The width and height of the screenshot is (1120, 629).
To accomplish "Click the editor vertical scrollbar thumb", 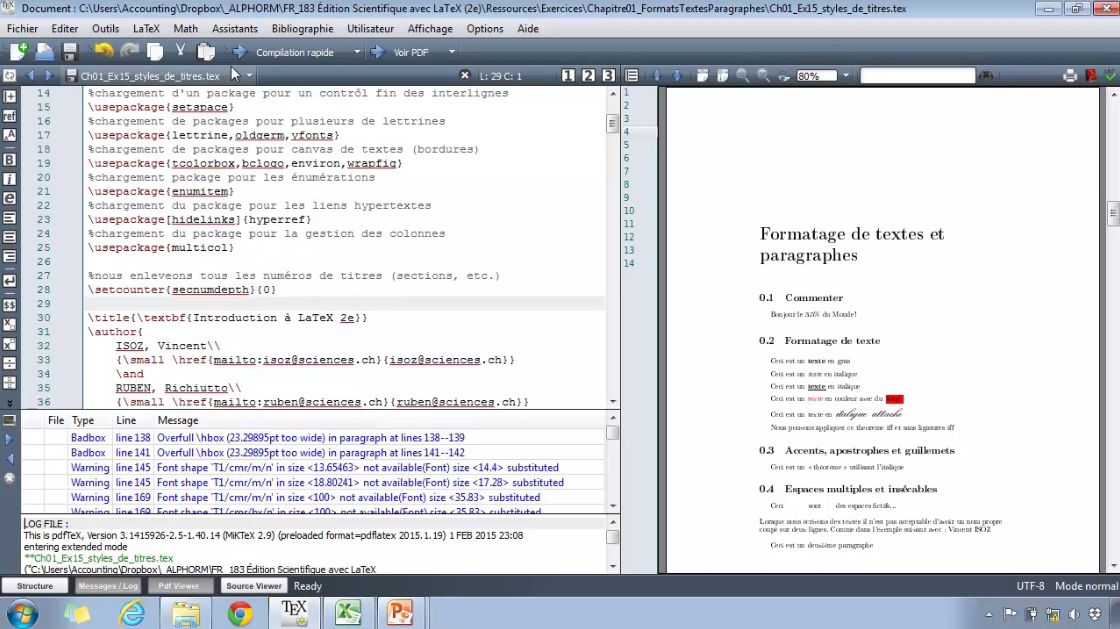I will click(x=612, y=123).
